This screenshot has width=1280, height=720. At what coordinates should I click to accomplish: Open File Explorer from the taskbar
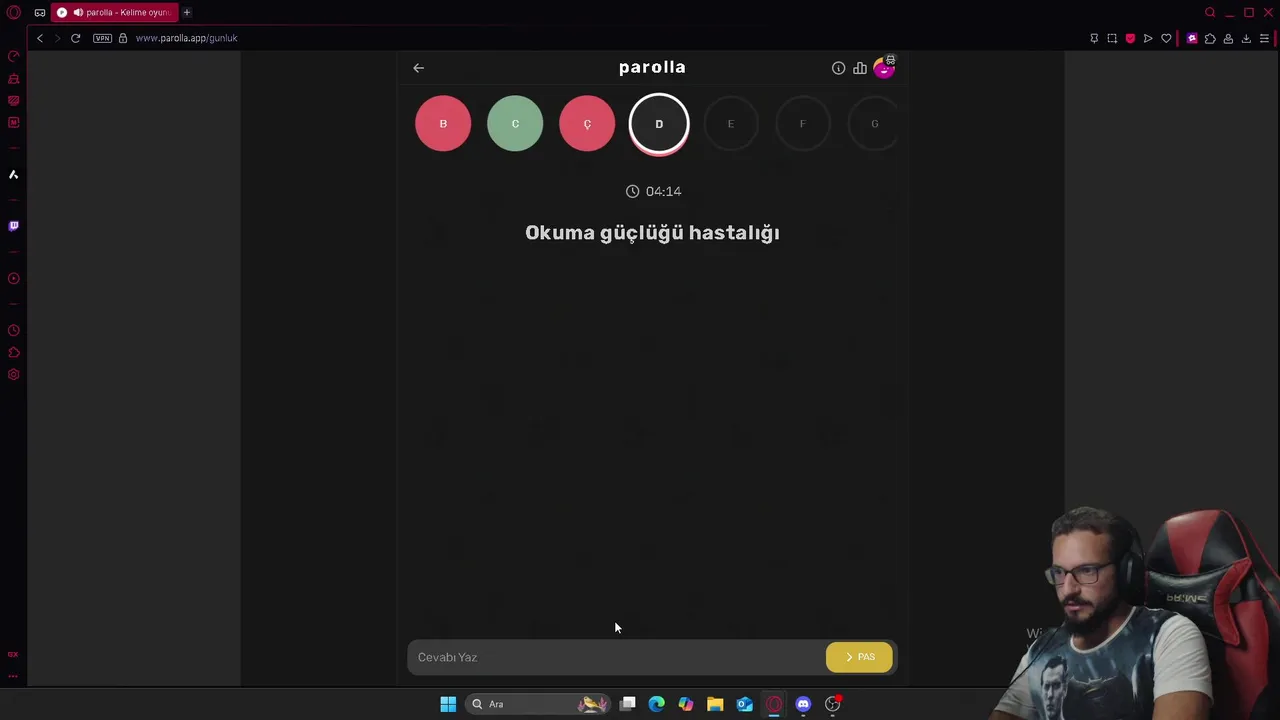click(715, 704)
